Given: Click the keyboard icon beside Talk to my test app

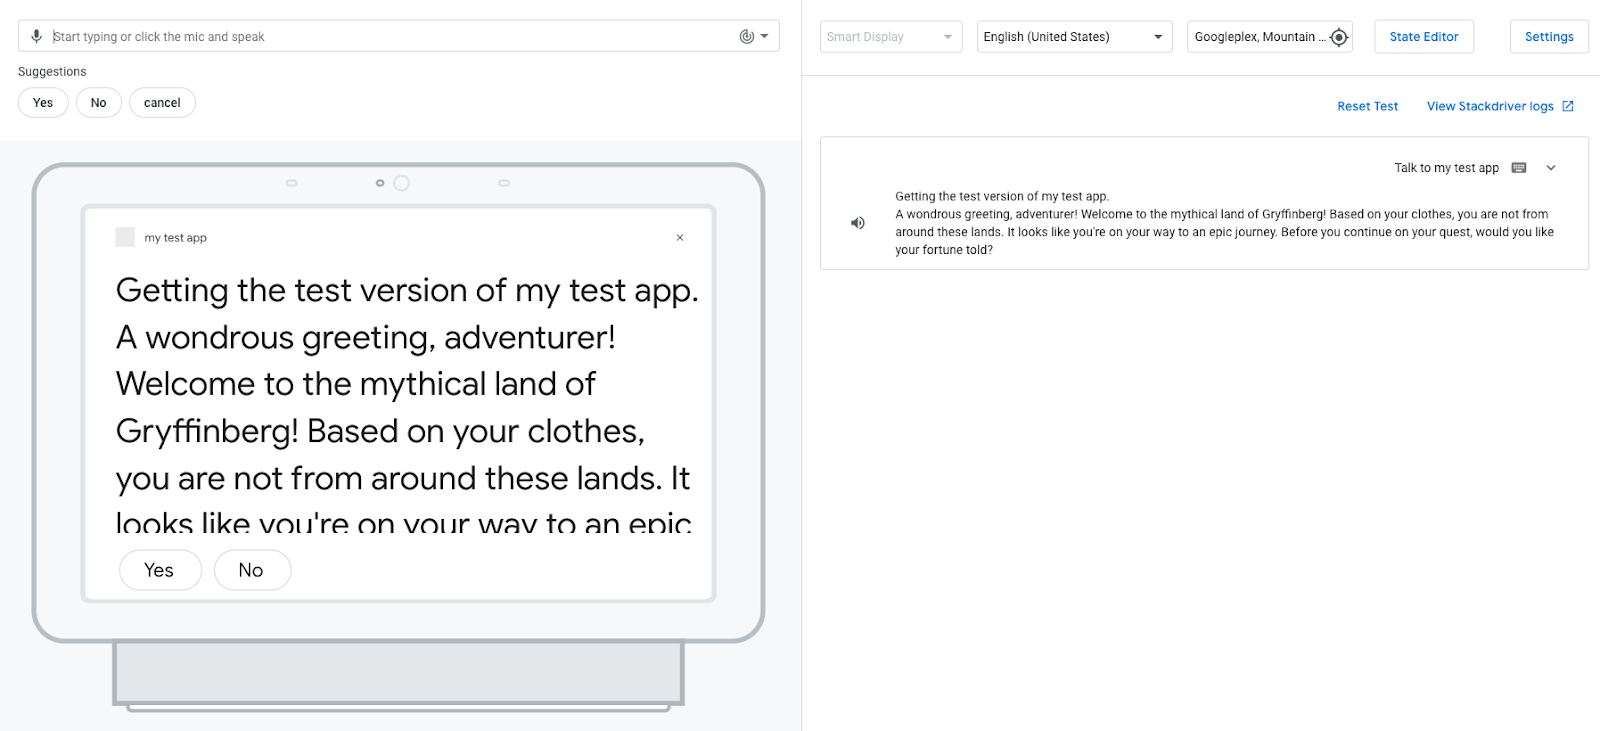Looking at the screenshot, I should 1519,168.
